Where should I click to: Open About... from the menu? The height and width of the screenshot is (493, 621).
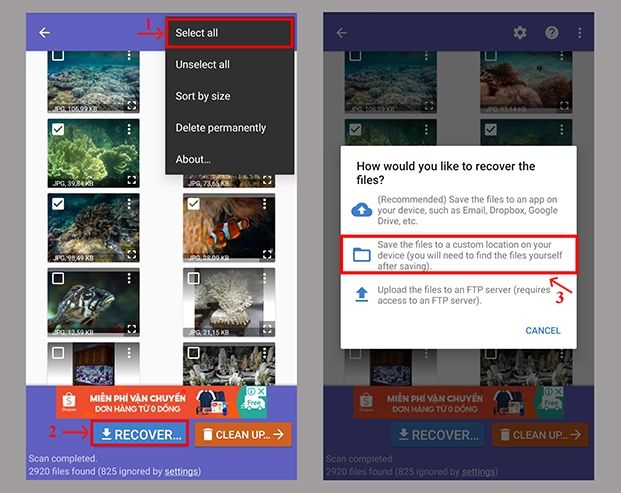coord(230,159)
